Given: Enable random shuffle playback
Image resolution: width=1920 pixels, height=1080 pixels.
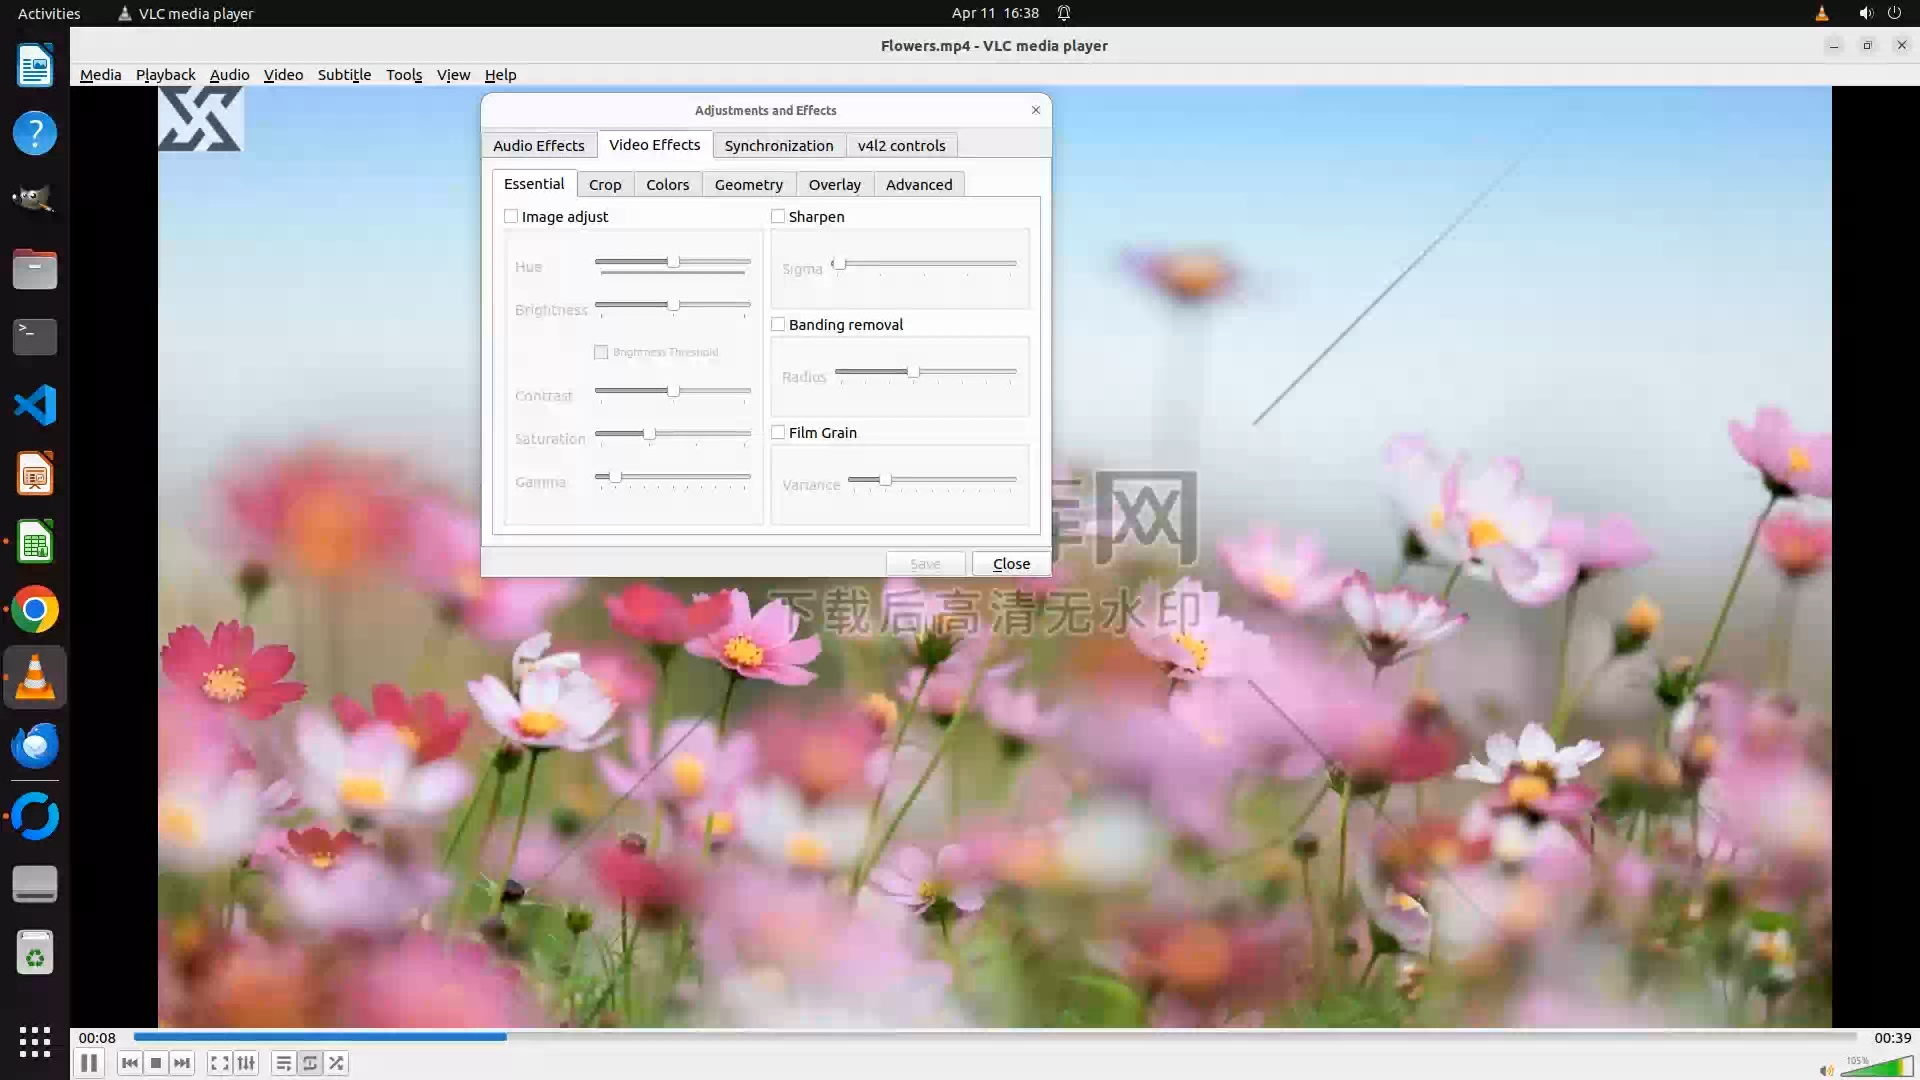Looking at the screenshot, I should pos(337,1063).
